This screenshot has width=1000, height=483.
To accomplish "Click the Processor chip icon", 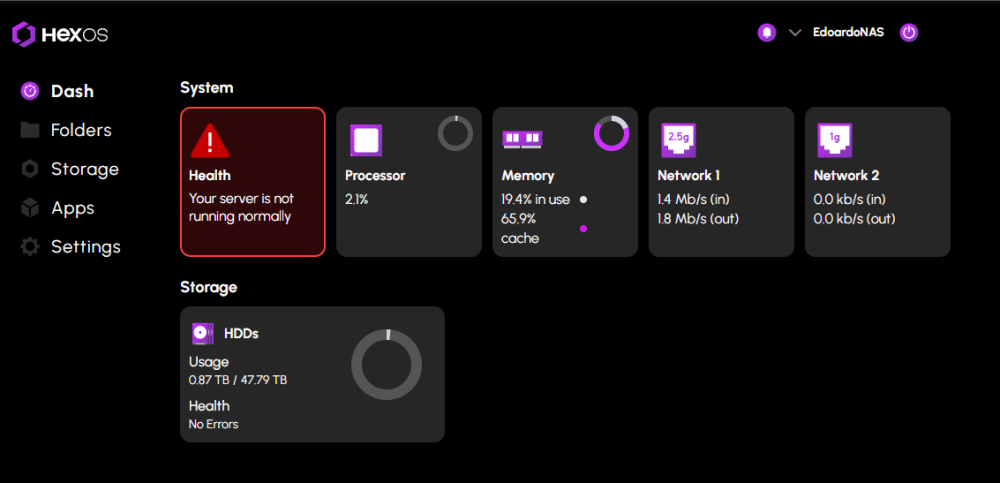I will coord(366,140).
